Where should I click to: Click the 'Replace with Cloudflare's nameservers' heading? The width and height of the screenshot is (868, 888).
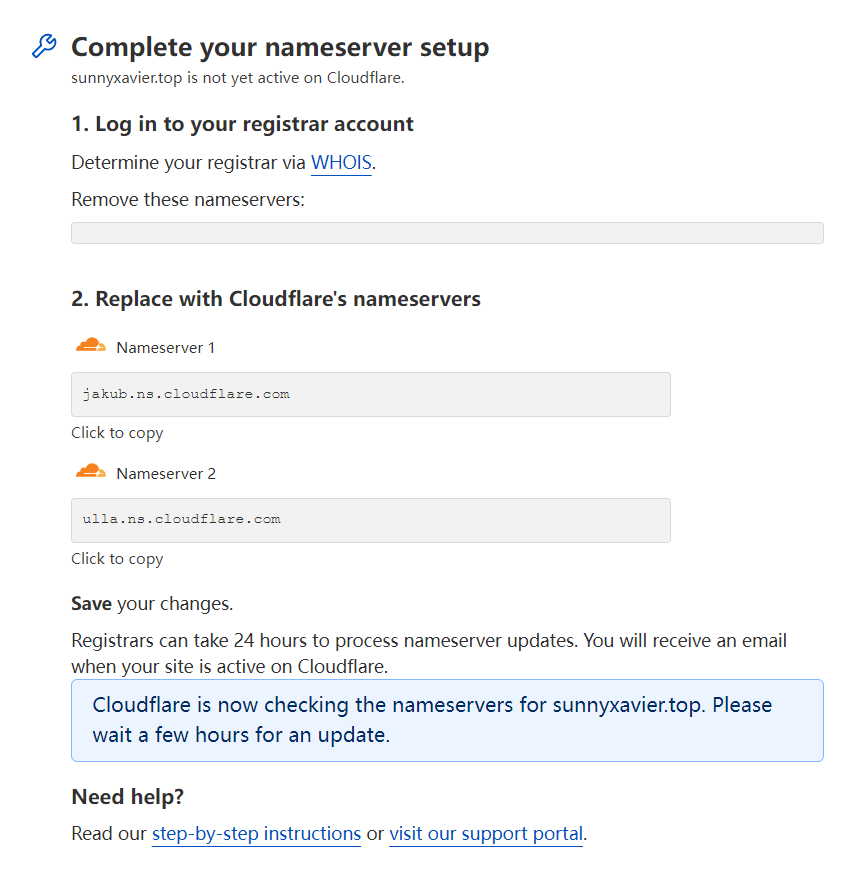pos(276,299)
